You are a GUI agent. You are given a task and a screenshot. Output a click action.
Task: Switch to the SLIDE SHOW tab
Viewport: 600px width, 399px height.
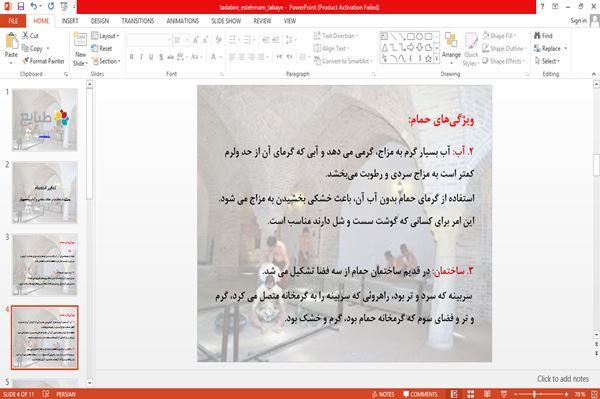[226, 21]
